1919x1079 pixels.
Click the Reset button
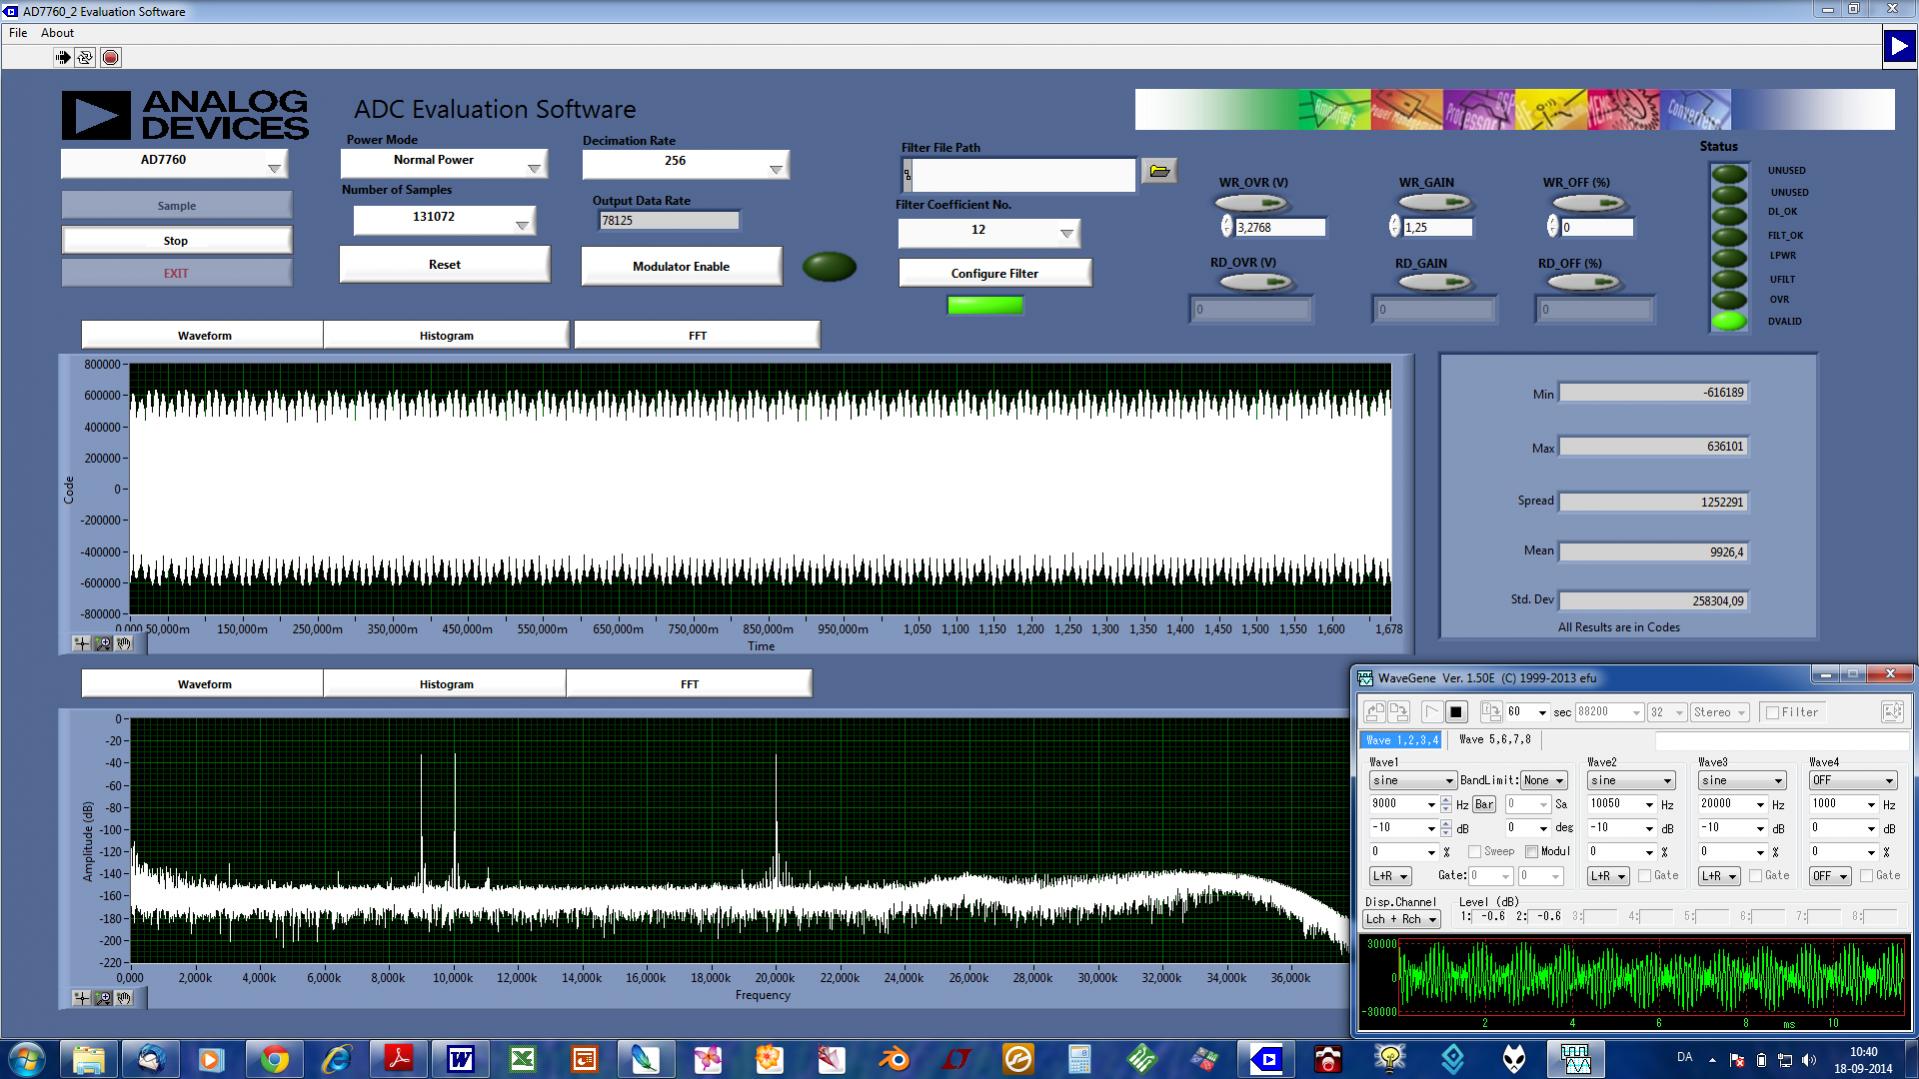click(445, 265)
